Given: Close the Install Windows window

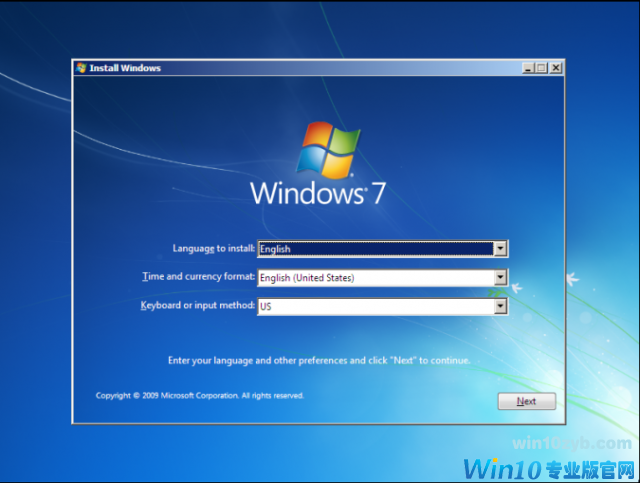Looking at the screenshot, I should pos(556,68).
